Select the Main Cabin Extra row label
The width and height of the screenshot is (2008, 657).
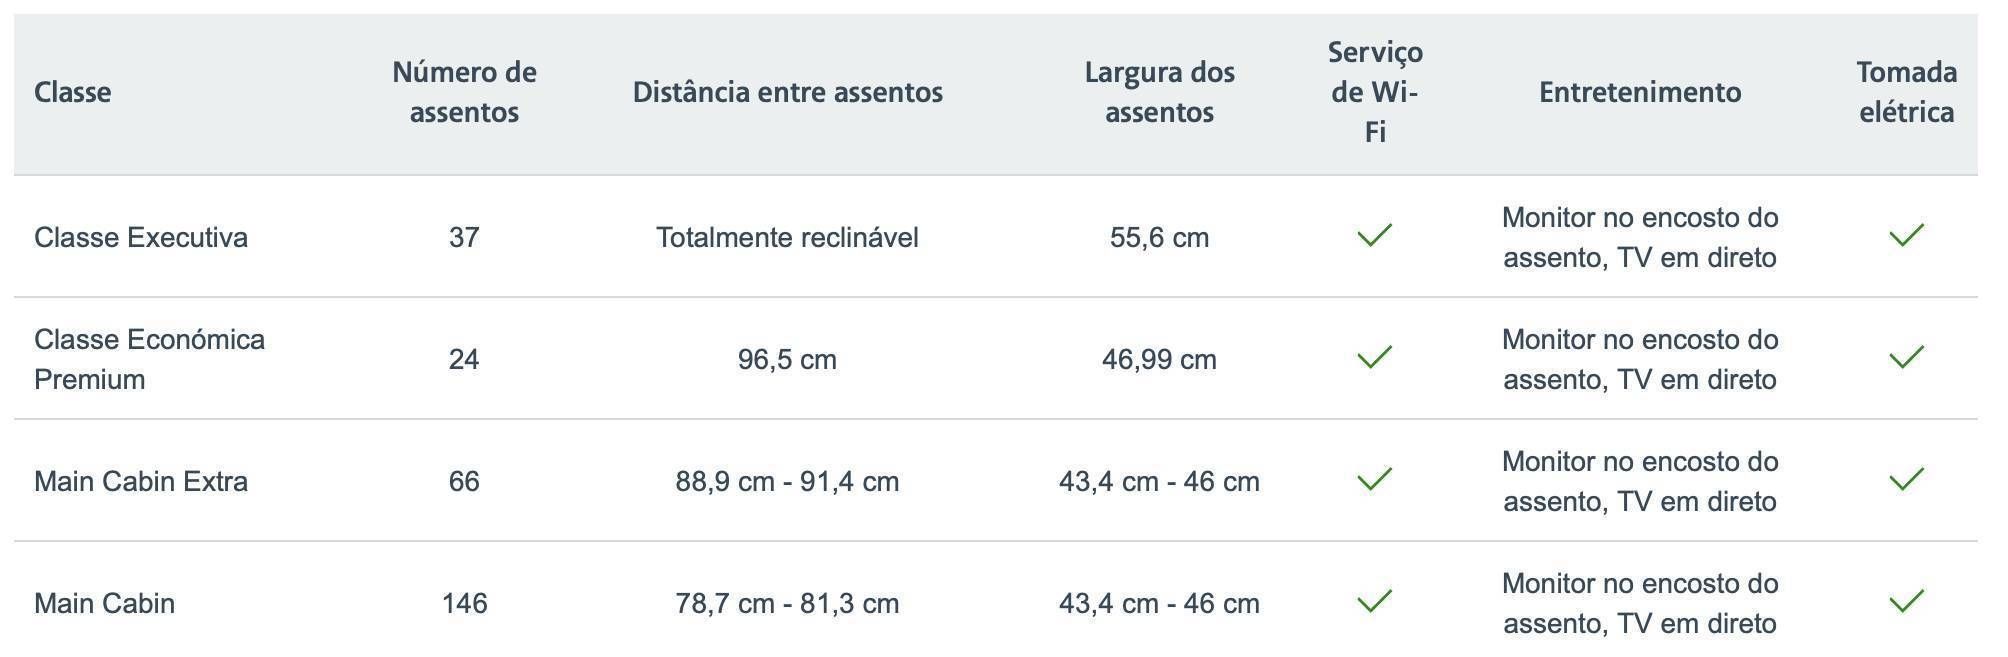pos(141,481)
